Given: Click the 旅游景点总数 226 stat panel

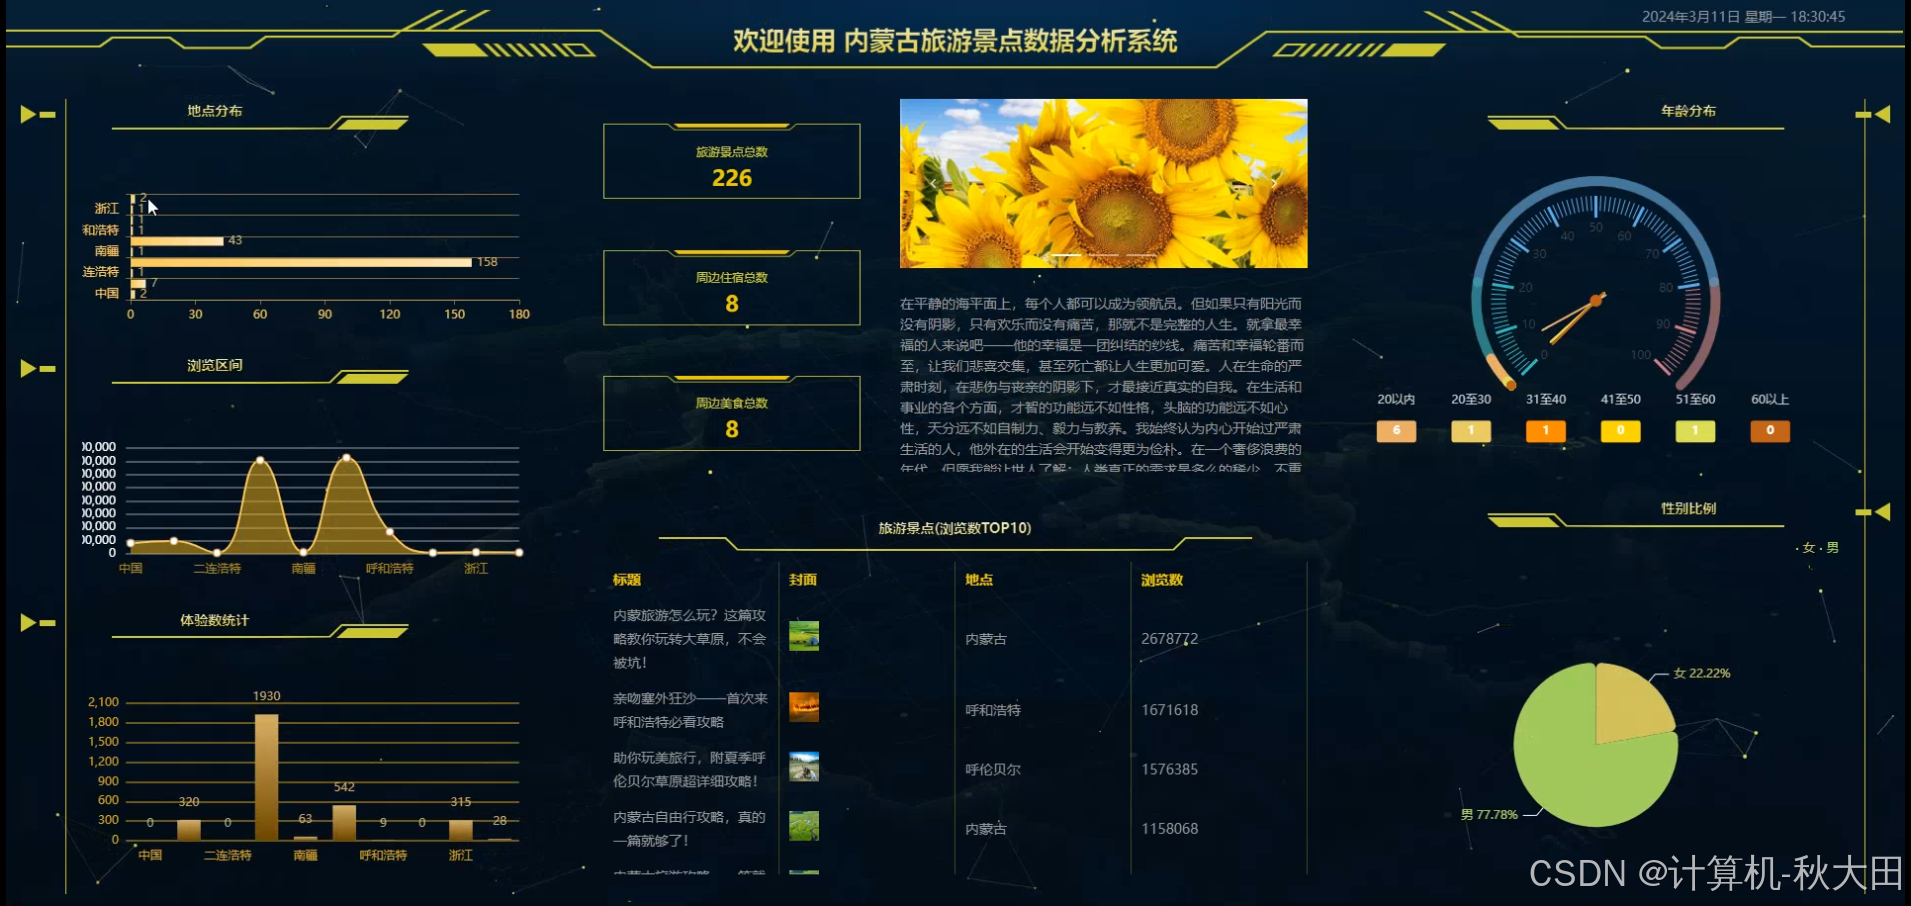Looking at the screenshot, I should [731, 161].
